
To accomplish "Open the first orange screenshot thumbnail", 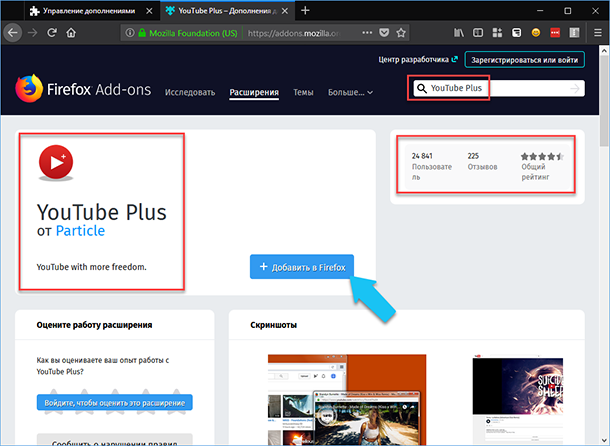I will coord(347,400).
